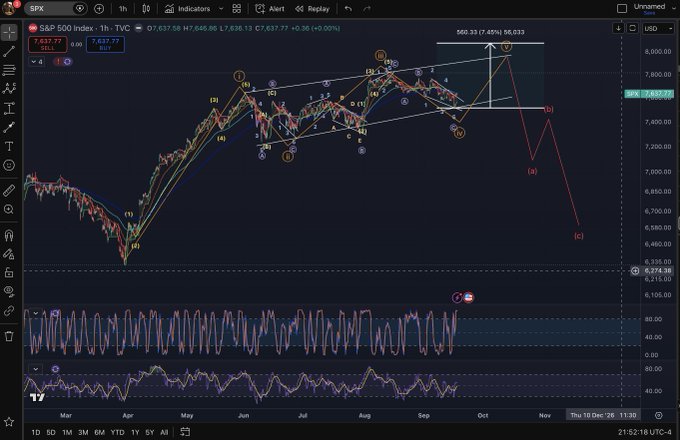Screen dimensions: 680x440
Task: Toggle lock all drawings
Action: coord(9,273)
